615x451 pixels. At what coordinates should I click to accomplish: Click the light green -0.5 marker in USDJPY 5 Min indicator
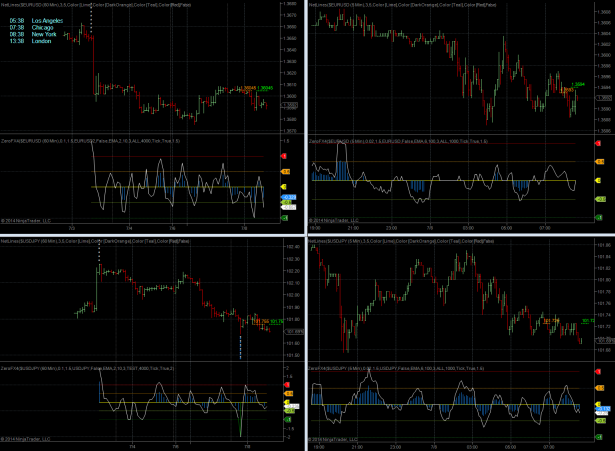[600, 421]
